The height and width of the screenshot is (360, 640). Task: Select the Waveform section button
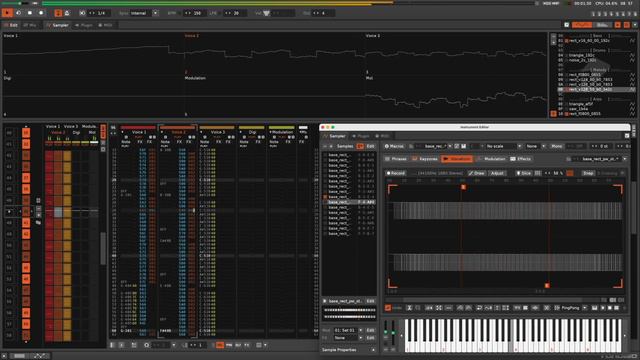coord(457,159)
